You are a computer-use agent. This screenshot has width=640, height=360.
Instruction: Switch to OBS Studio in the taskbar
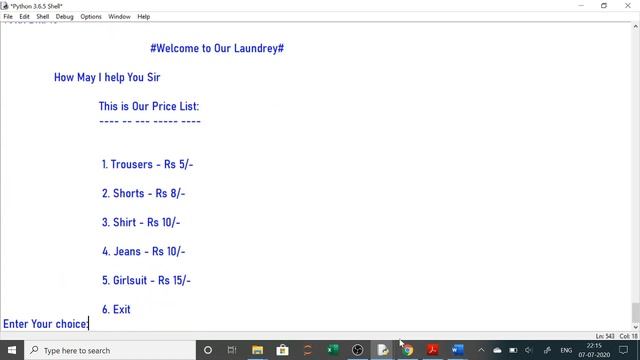pos(358,350)
